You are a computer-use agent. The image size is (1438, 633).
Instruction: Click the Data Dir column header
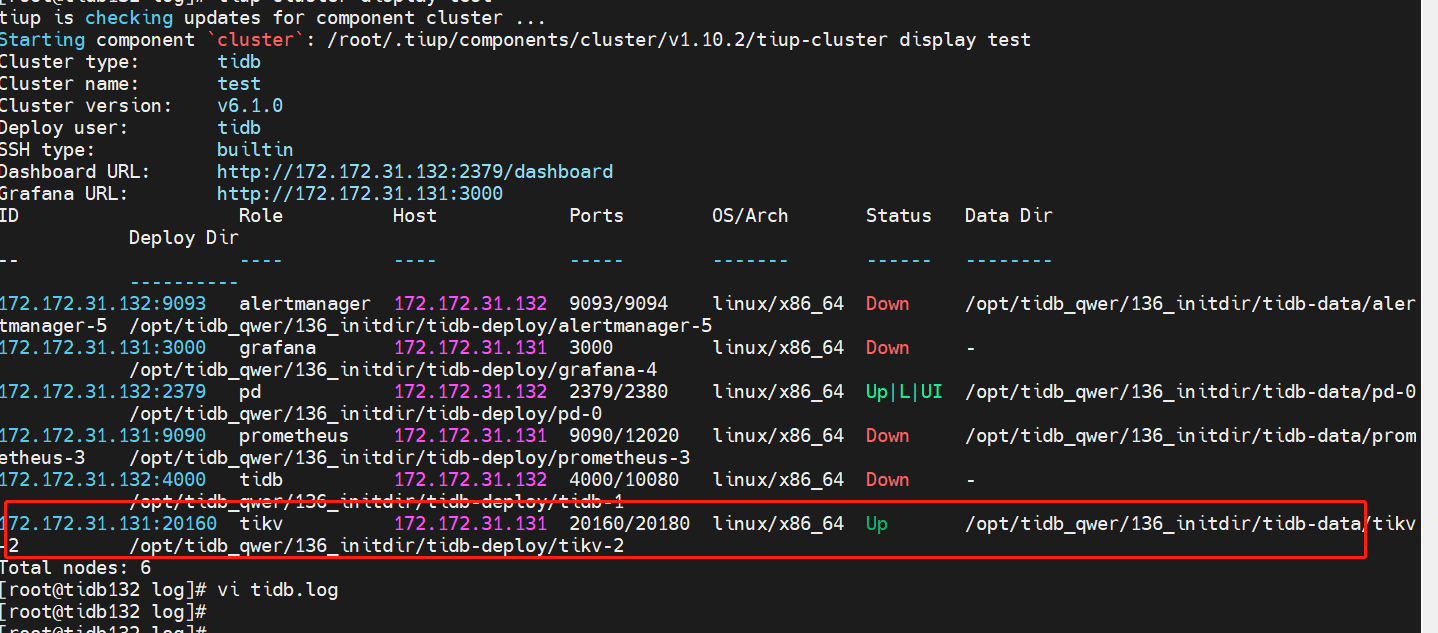click(1008, 216)
